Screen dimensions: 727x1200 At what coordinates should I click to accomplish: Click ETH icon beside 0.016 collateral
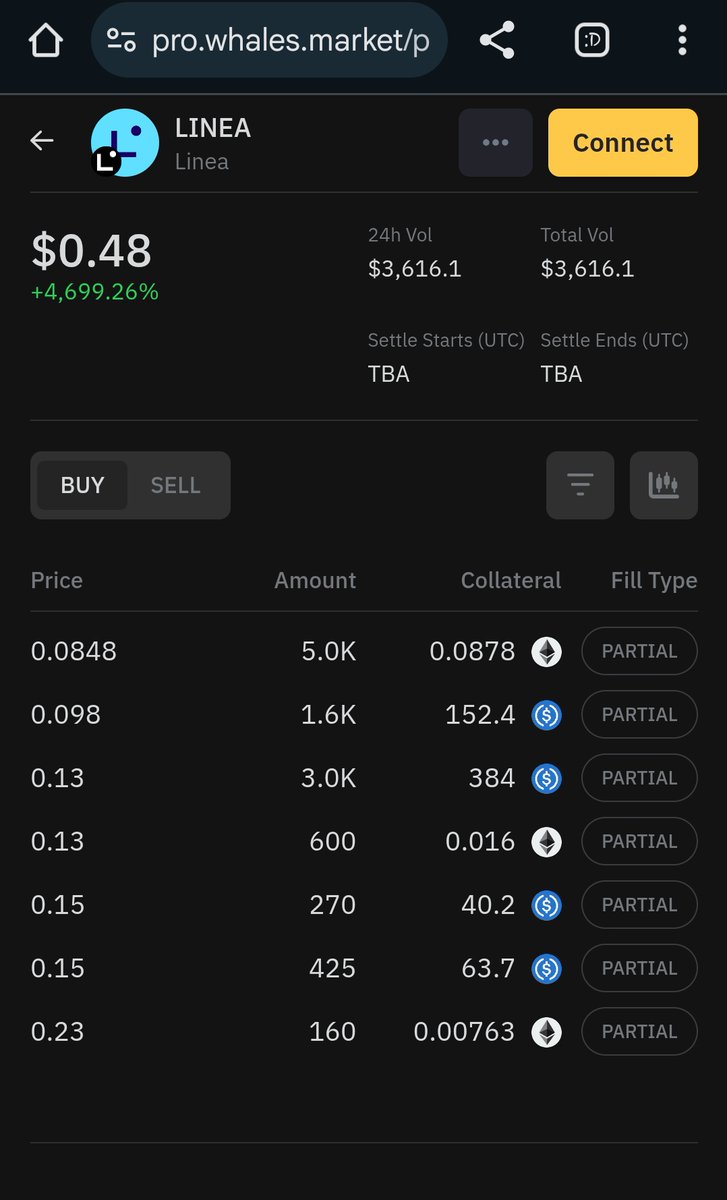click(546, 842)
